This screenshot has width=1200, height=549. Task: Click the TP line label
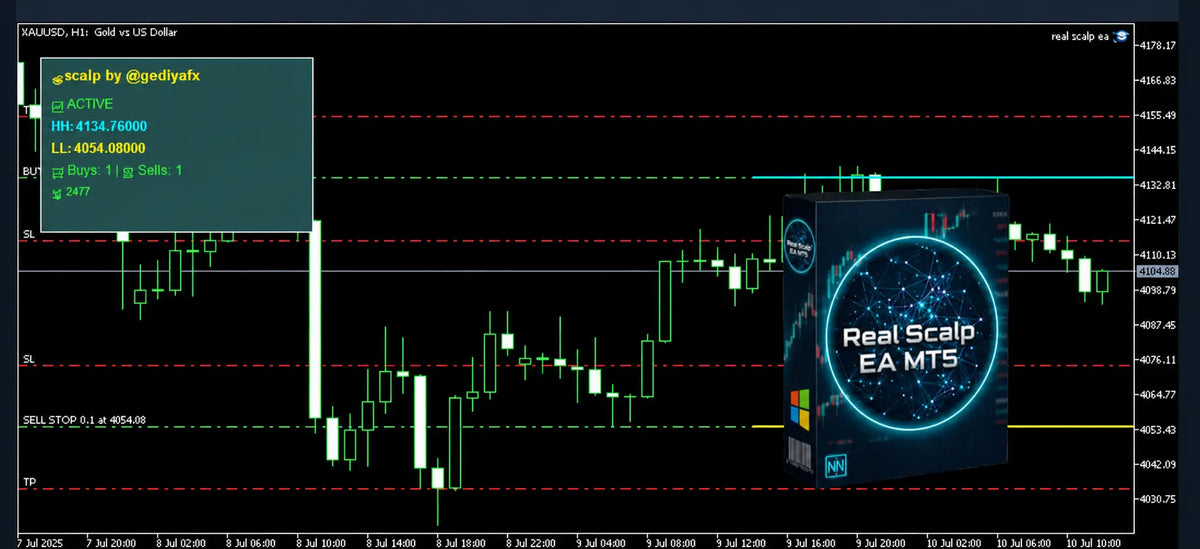click(x=28, y=482)
